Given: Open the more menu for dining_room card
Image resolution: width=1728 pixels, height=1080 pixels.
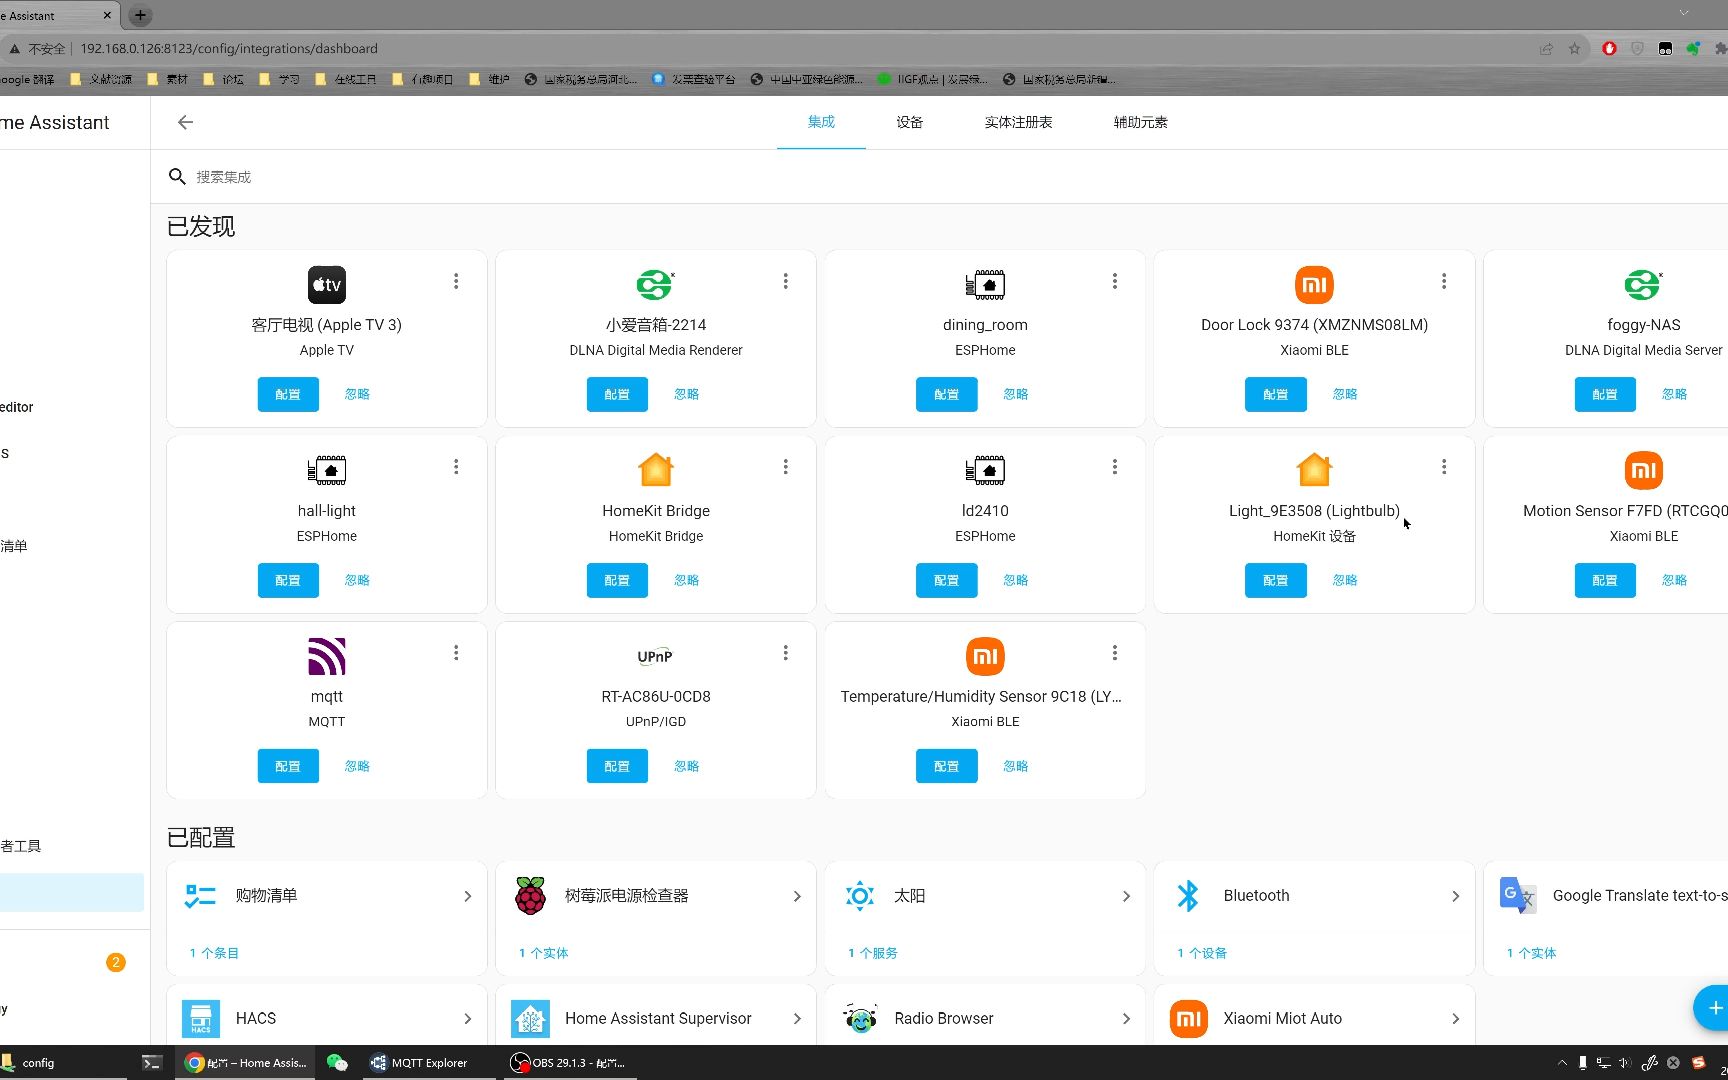Looking at the screenshot, I should tap(1115, 282).
